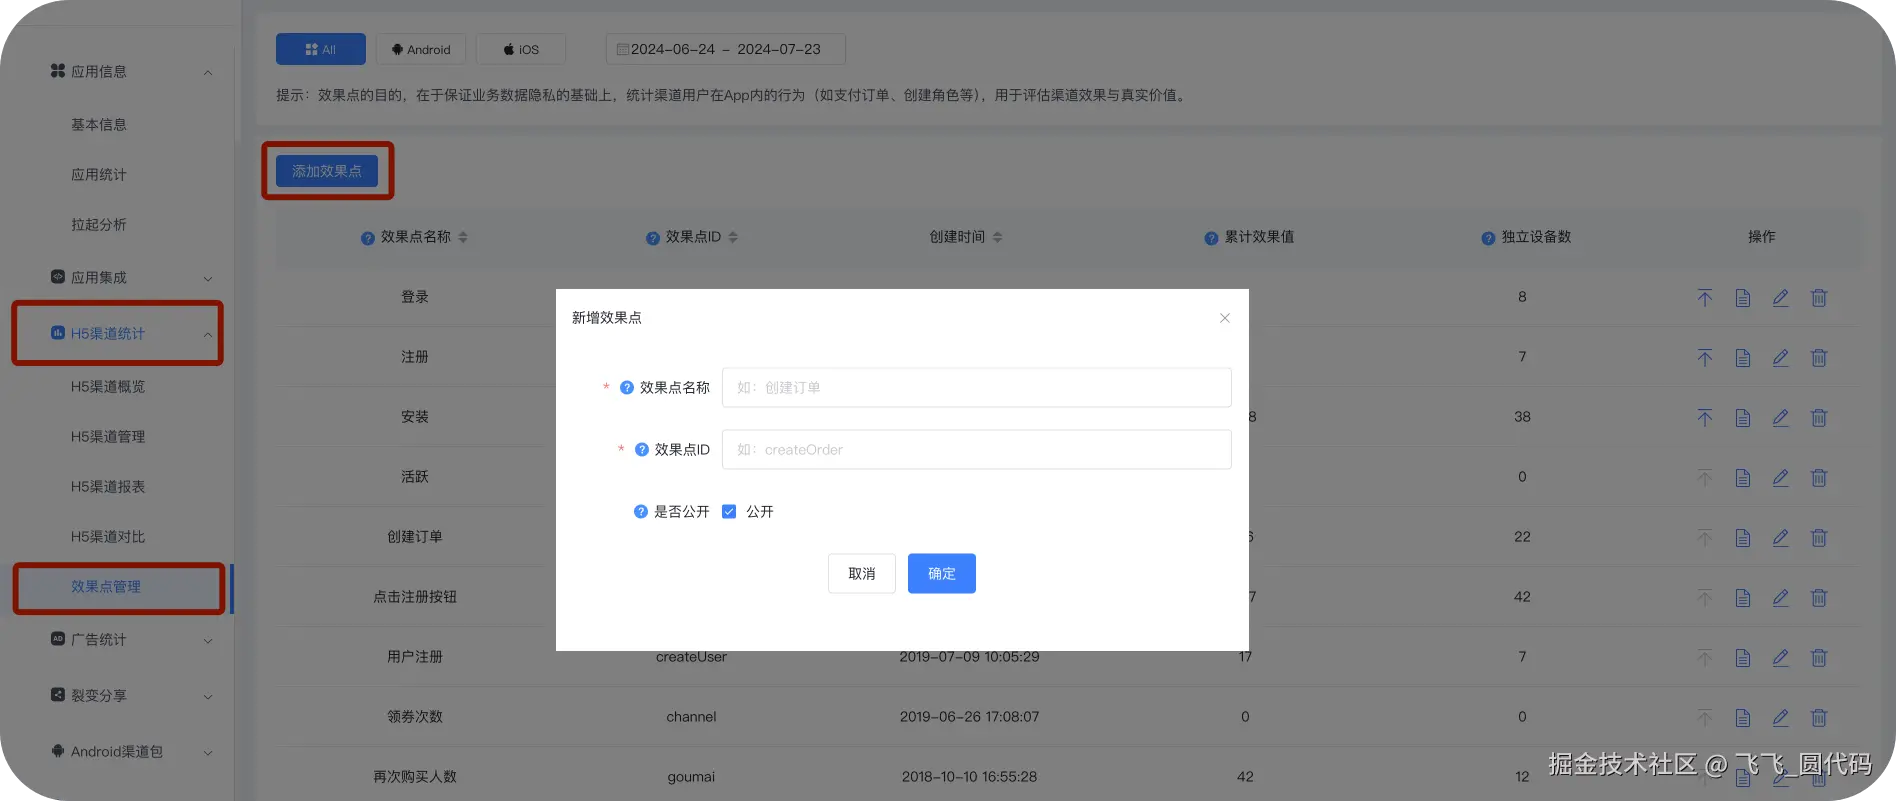The image size is (1896, 801).
Task: Click help icon beside 效果点名称 table header
Action: click(x=367, y=238)
